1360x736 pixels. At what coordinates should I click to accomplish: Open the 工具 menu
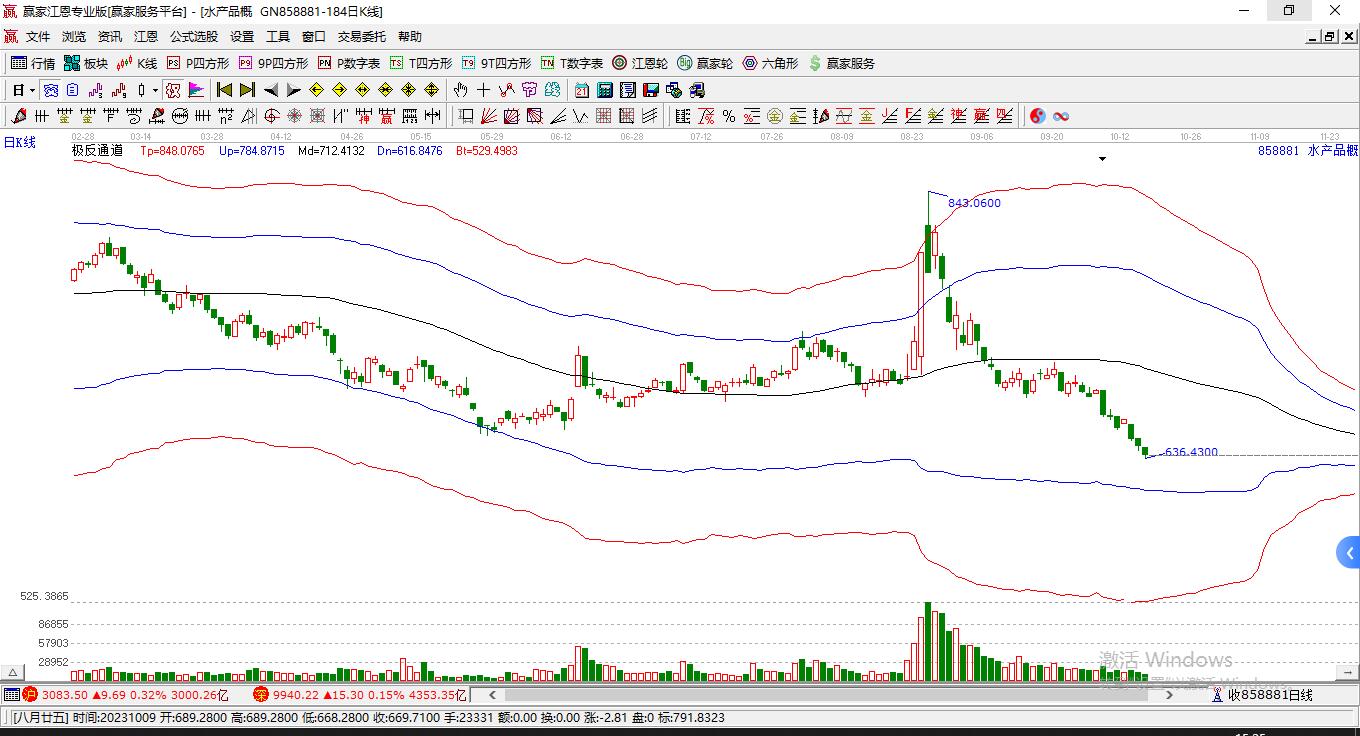coord(278,37)
